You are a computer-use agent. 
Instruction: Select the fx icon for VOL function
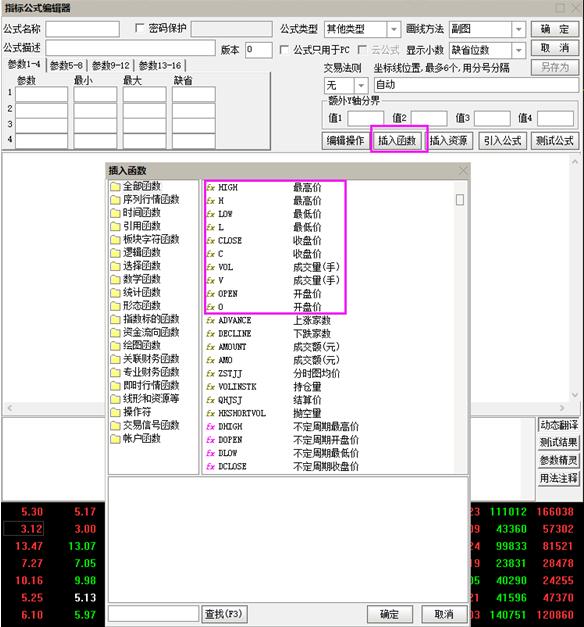tap(211, 267)
